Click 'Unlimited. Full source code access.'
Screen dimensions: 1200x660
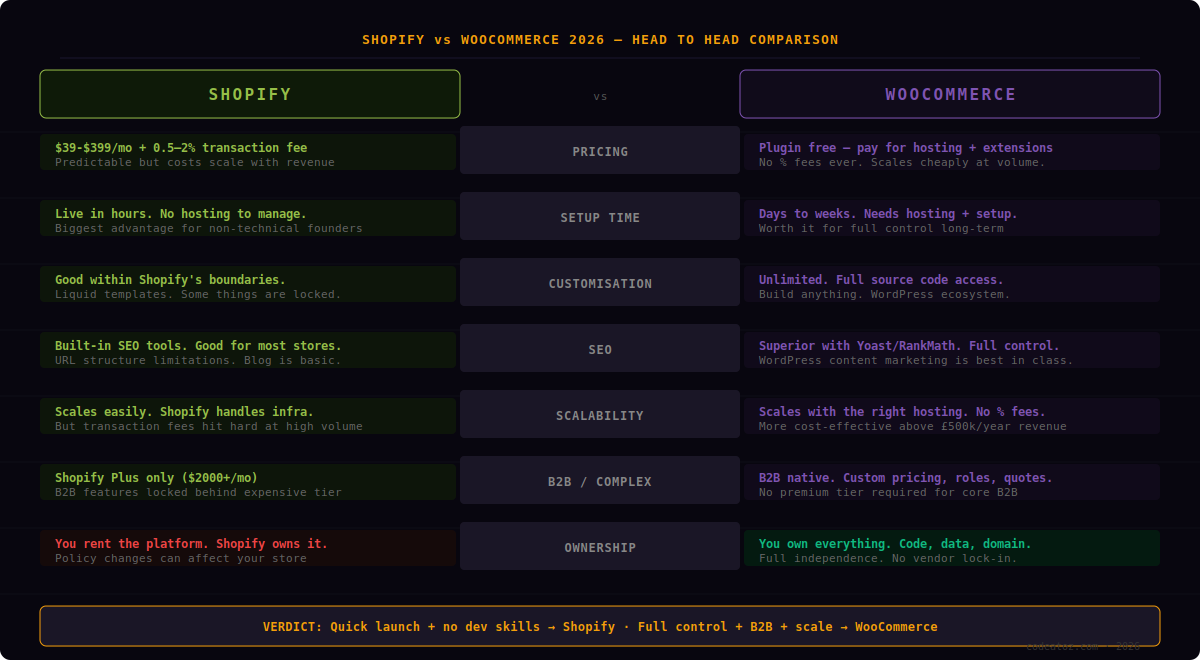(881, 279)
